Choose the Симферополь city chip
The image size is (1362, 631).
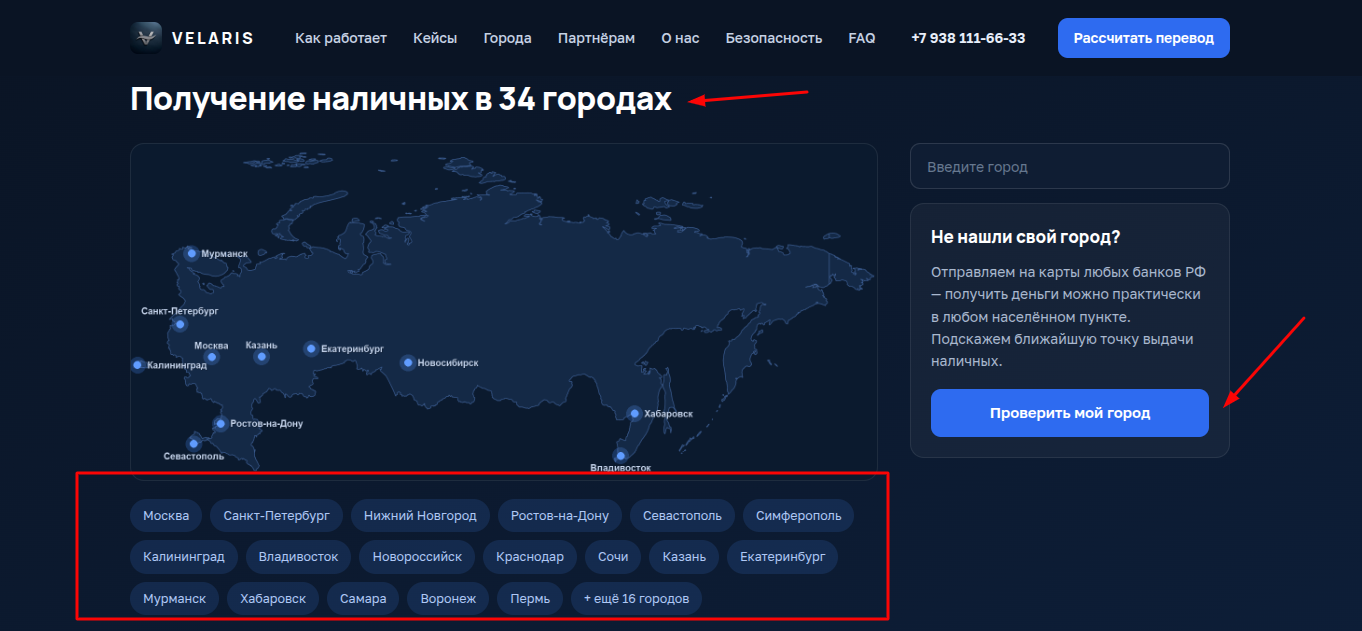point(798,516)
